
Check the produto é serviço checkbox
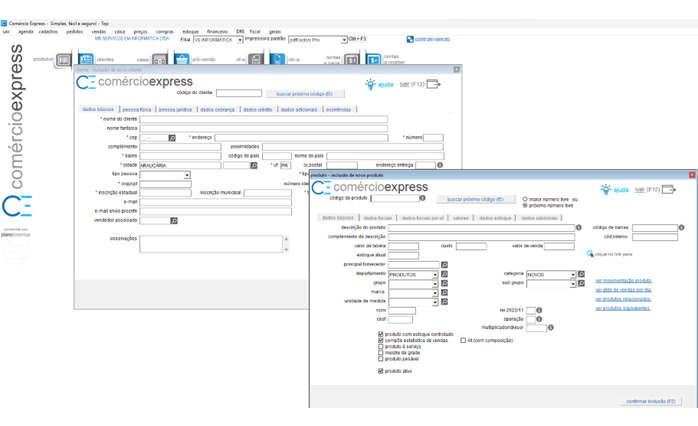click(381, 346)
